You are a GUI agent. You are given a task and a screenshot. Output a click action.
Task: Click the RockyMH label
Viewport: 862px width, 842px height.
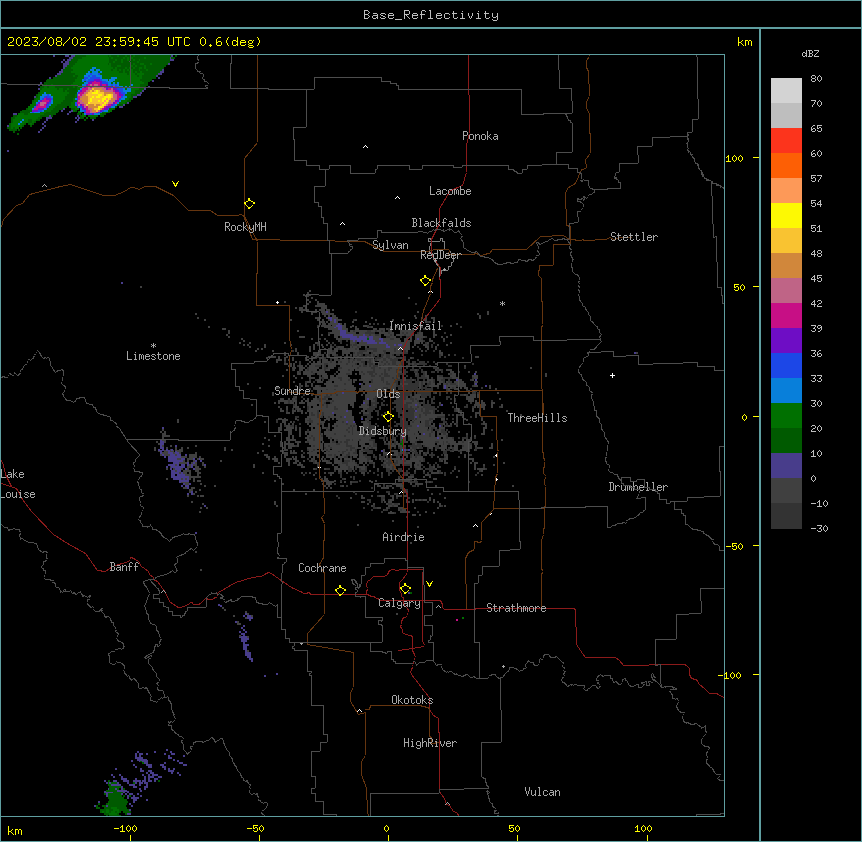245,227
